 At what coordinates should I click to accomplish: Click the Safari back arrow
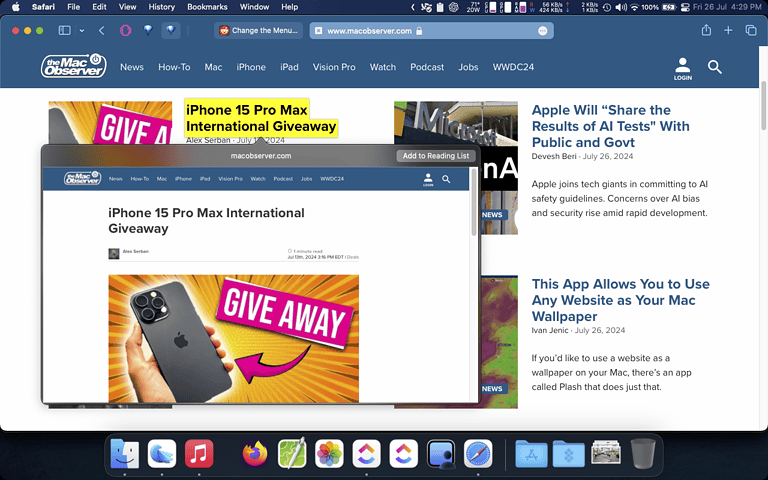102,31
